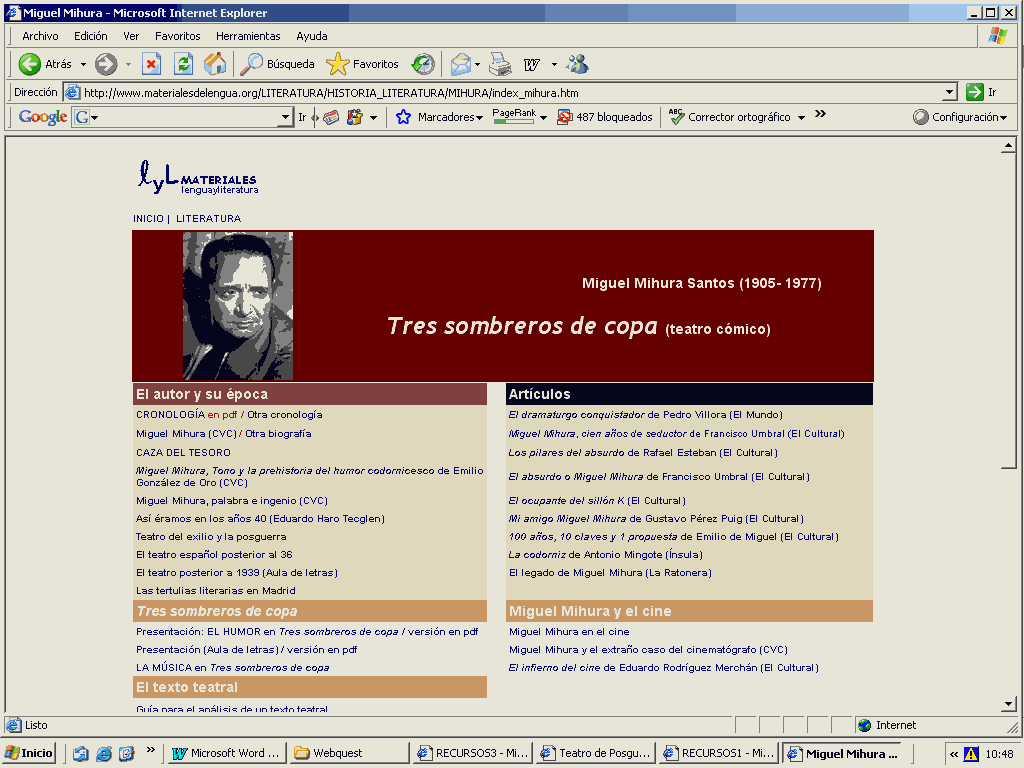Click the Miguel Mihura portrait image

point(238,306)
